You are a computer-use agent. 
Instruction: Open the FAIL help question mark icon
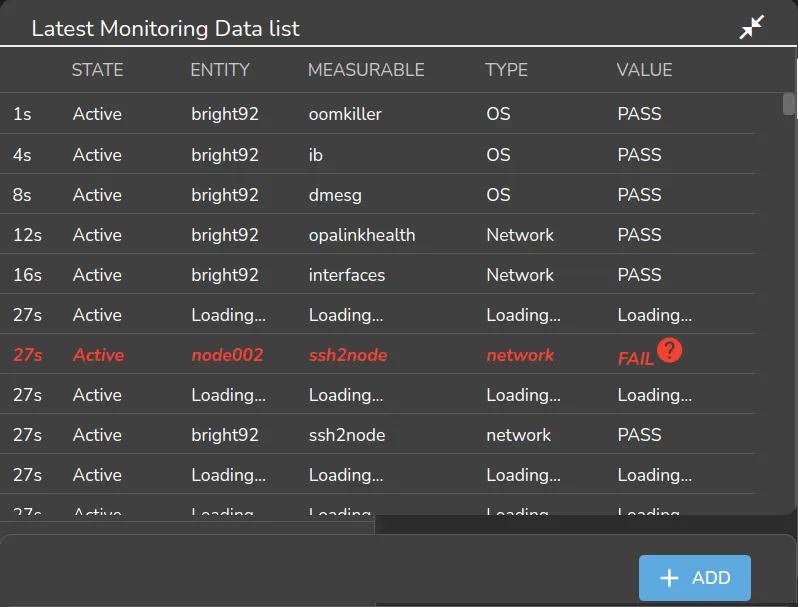click(669, 350)
